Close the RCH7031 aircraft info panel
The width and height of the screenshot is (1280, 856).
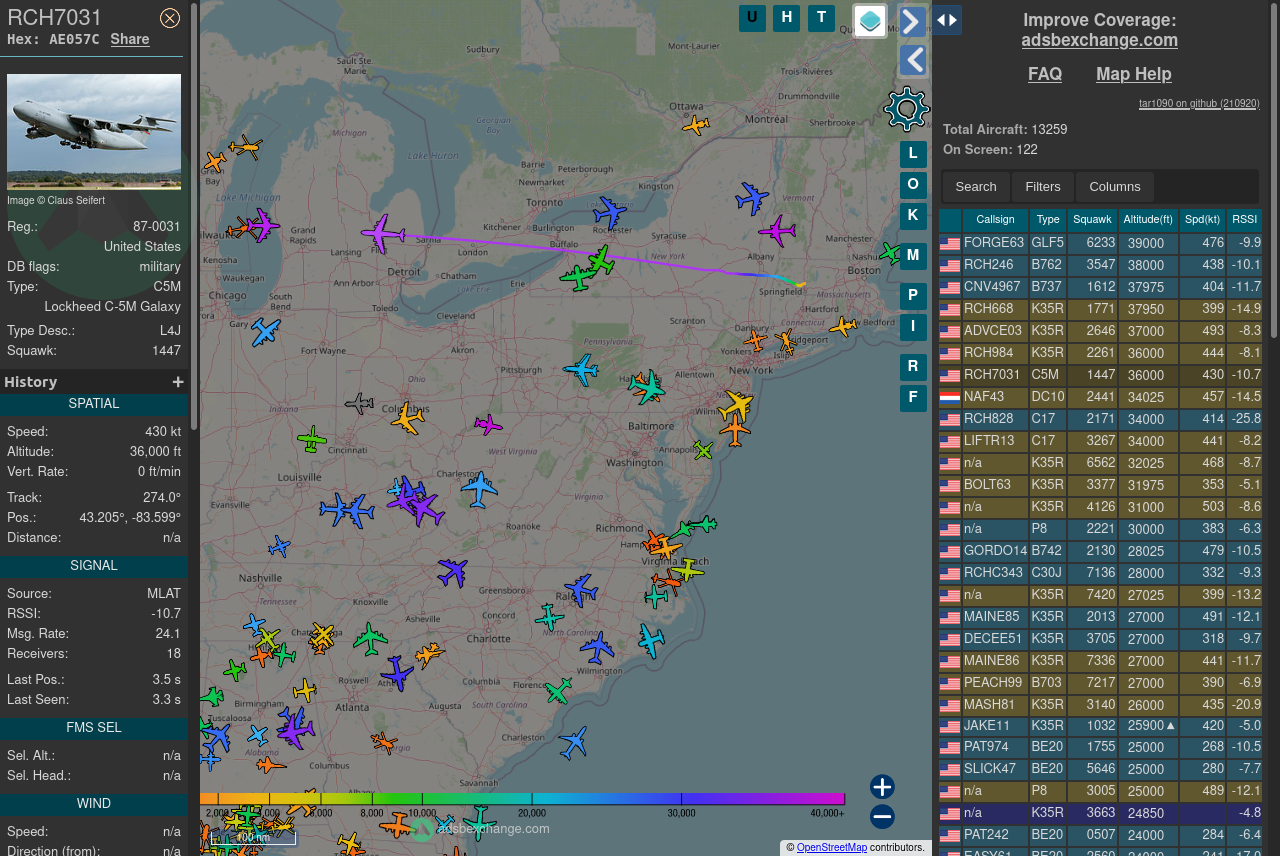170,18
